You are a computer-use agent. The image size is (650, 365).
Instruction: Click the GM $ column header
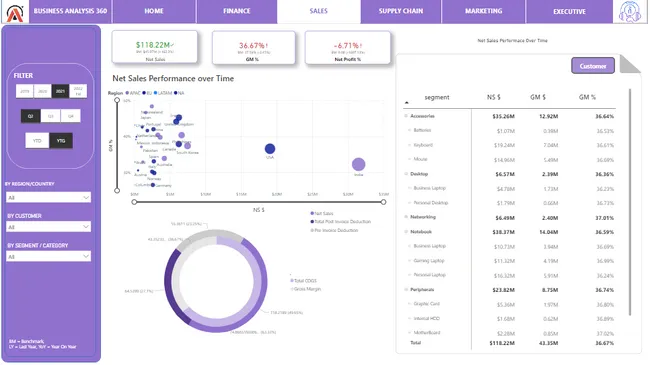pyautogui.click(x=538, y=97)
